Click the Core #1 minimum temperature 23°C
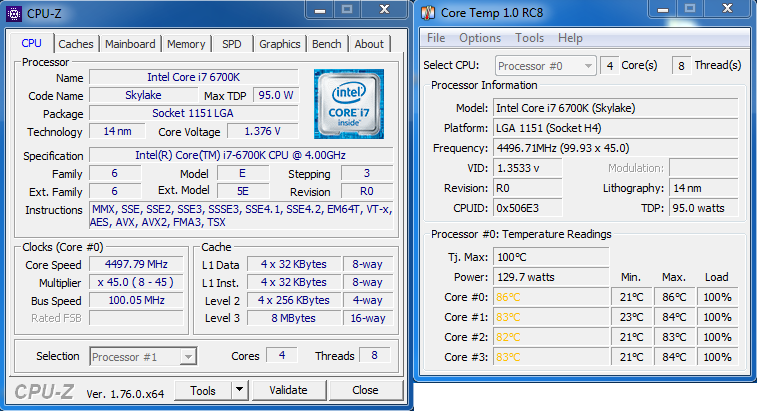The height and width of the screenshot is (411, 757). [x=631, y=317]
